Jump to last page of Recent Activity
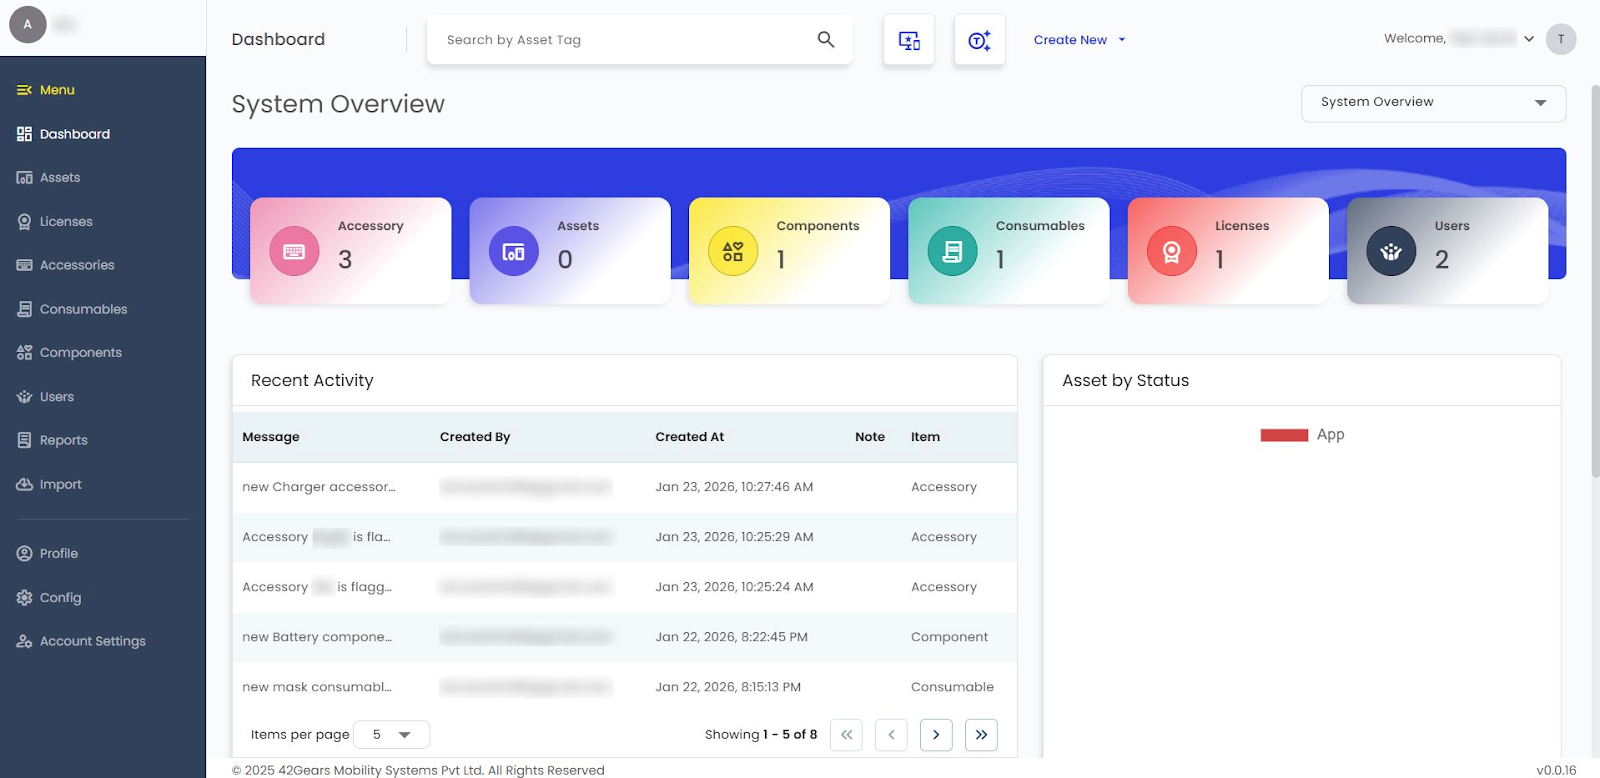This screenshot has height=778, width=1600. [x=981, y=735]
